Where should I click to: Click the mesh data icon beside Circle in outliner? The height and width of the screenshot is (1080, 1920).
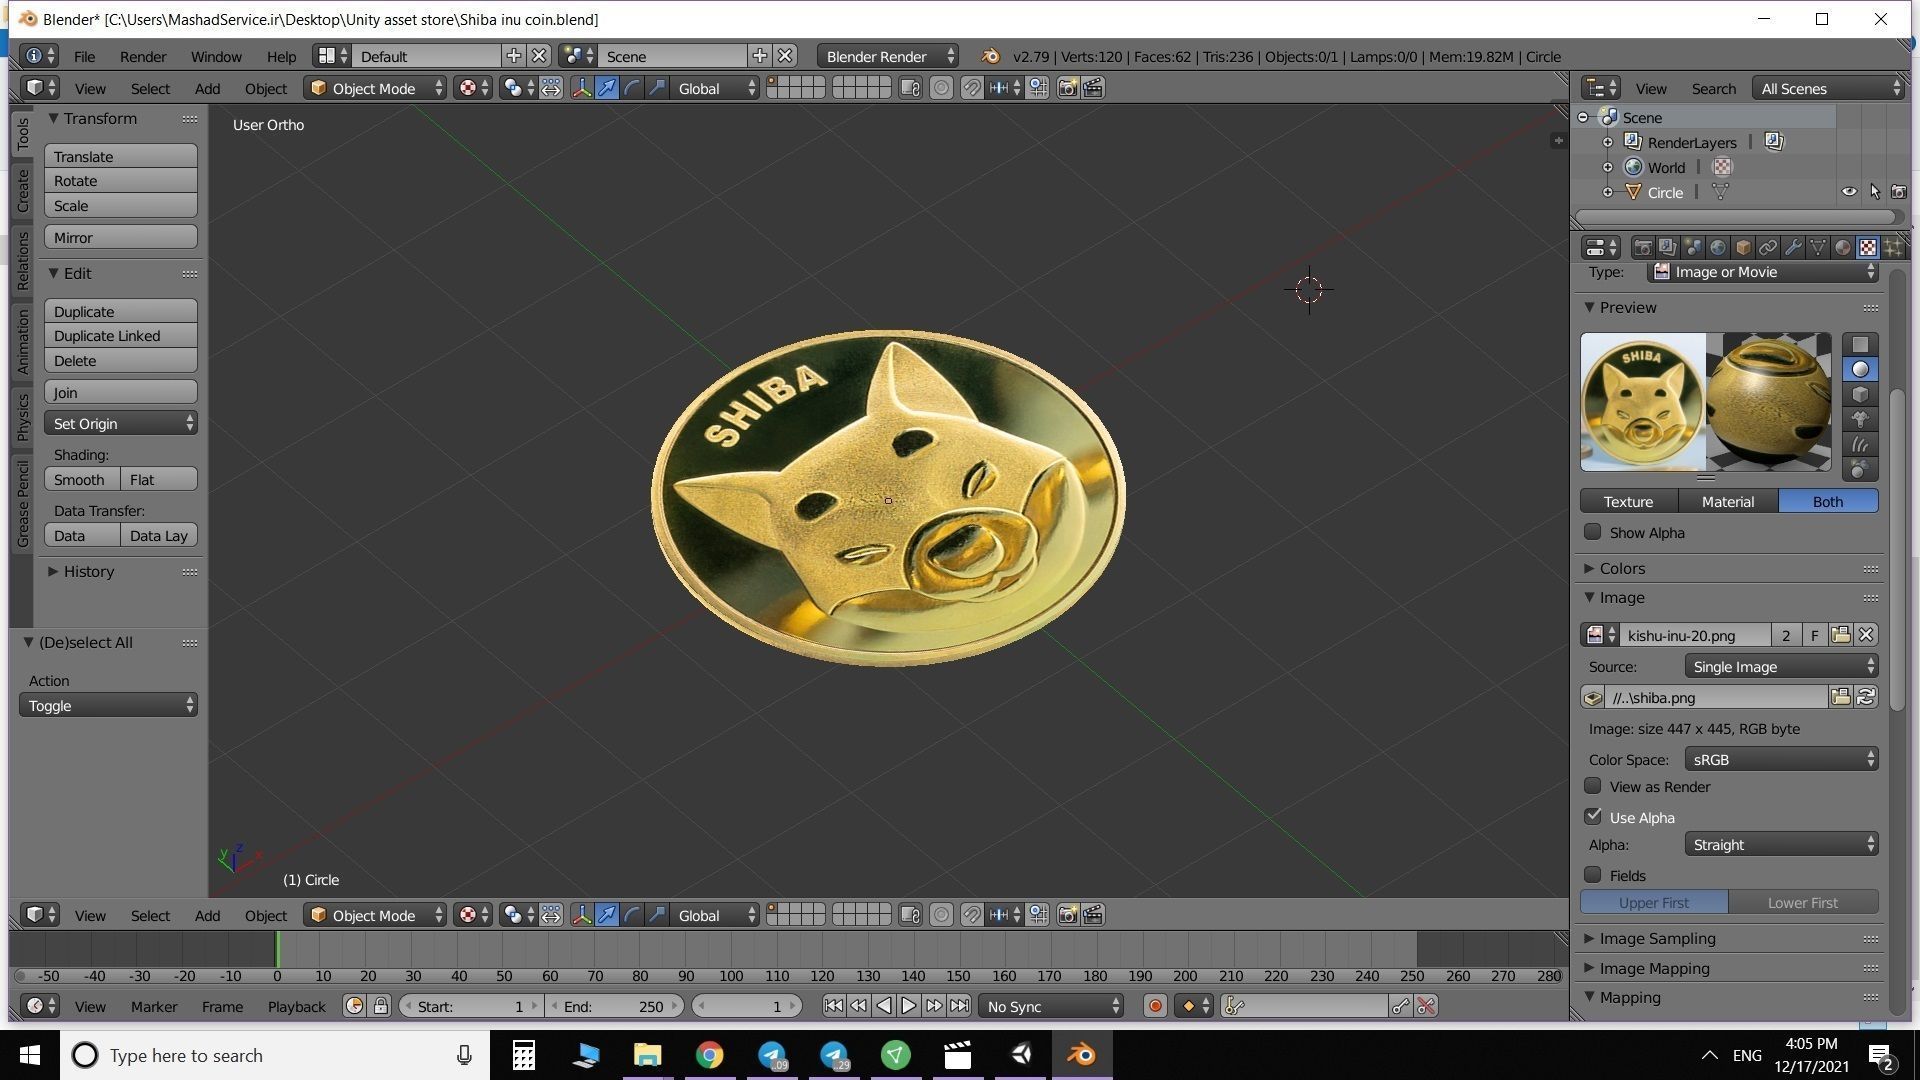pyautogui.click(x=1720, y=192)
